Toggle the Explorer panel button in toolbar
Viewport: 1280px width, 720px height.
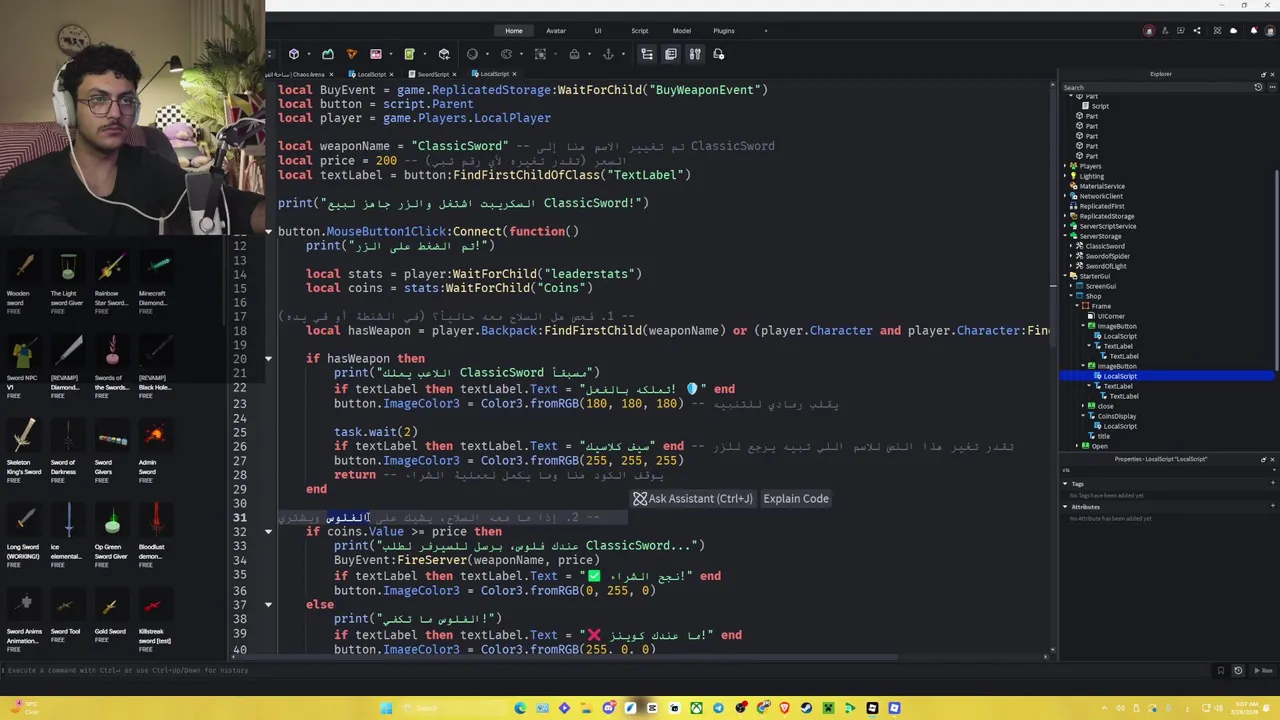(x=647, y=54)
